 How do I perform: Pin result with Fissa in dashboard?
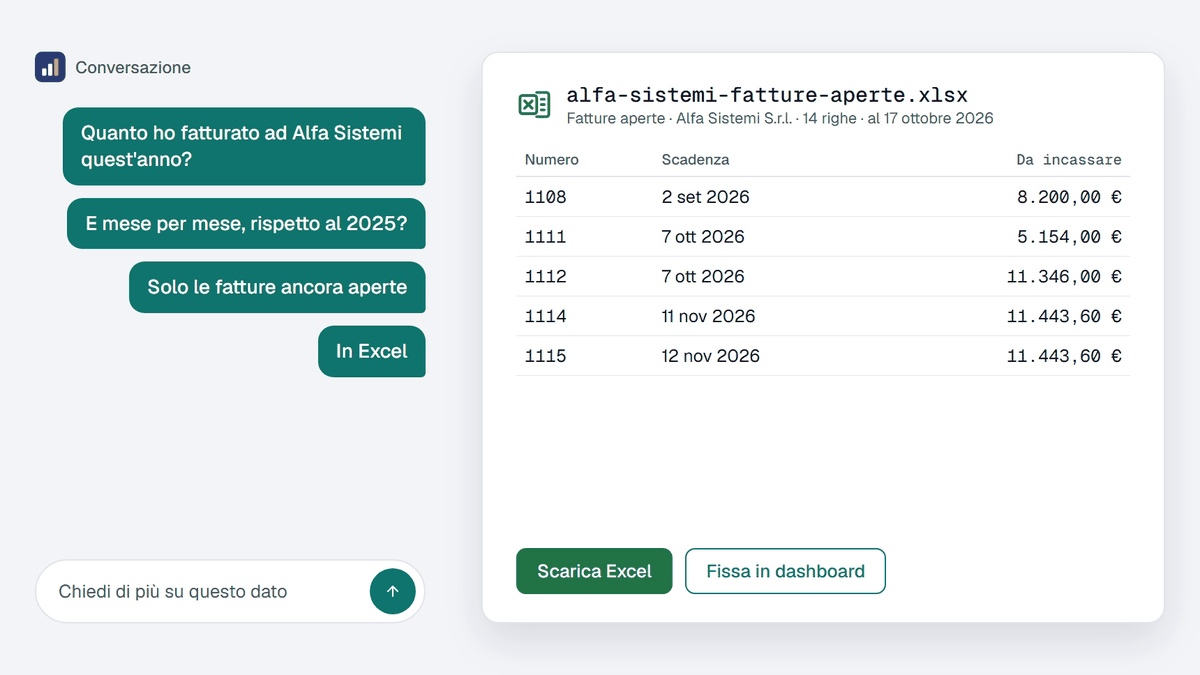click(785, 571)
